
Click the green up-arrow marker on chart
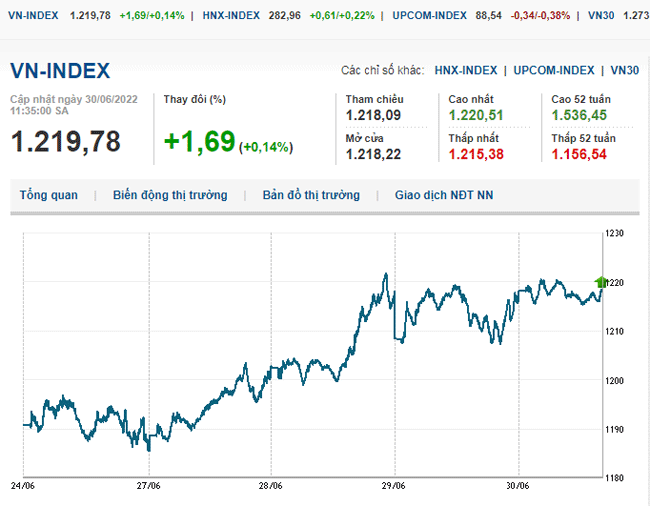click(x=601, y=282)
